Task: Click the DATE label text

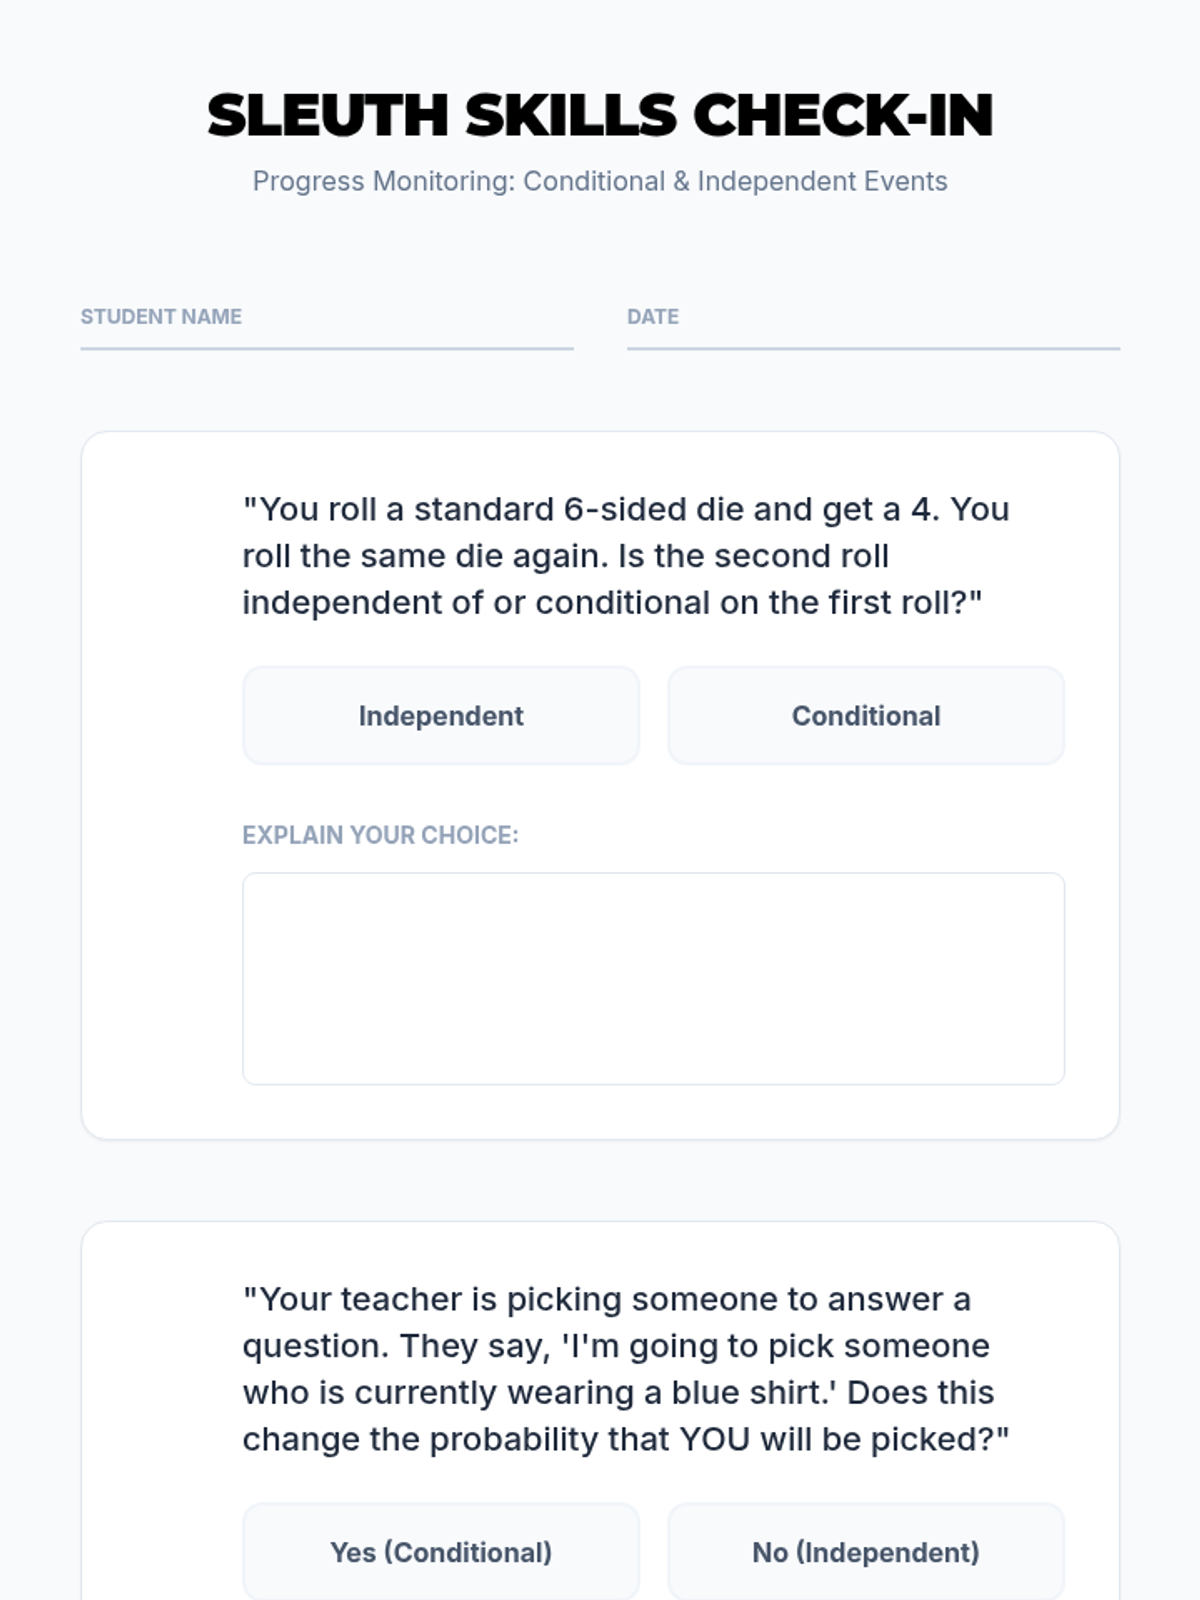Action: pyautogui.click(x=652, y=317)
